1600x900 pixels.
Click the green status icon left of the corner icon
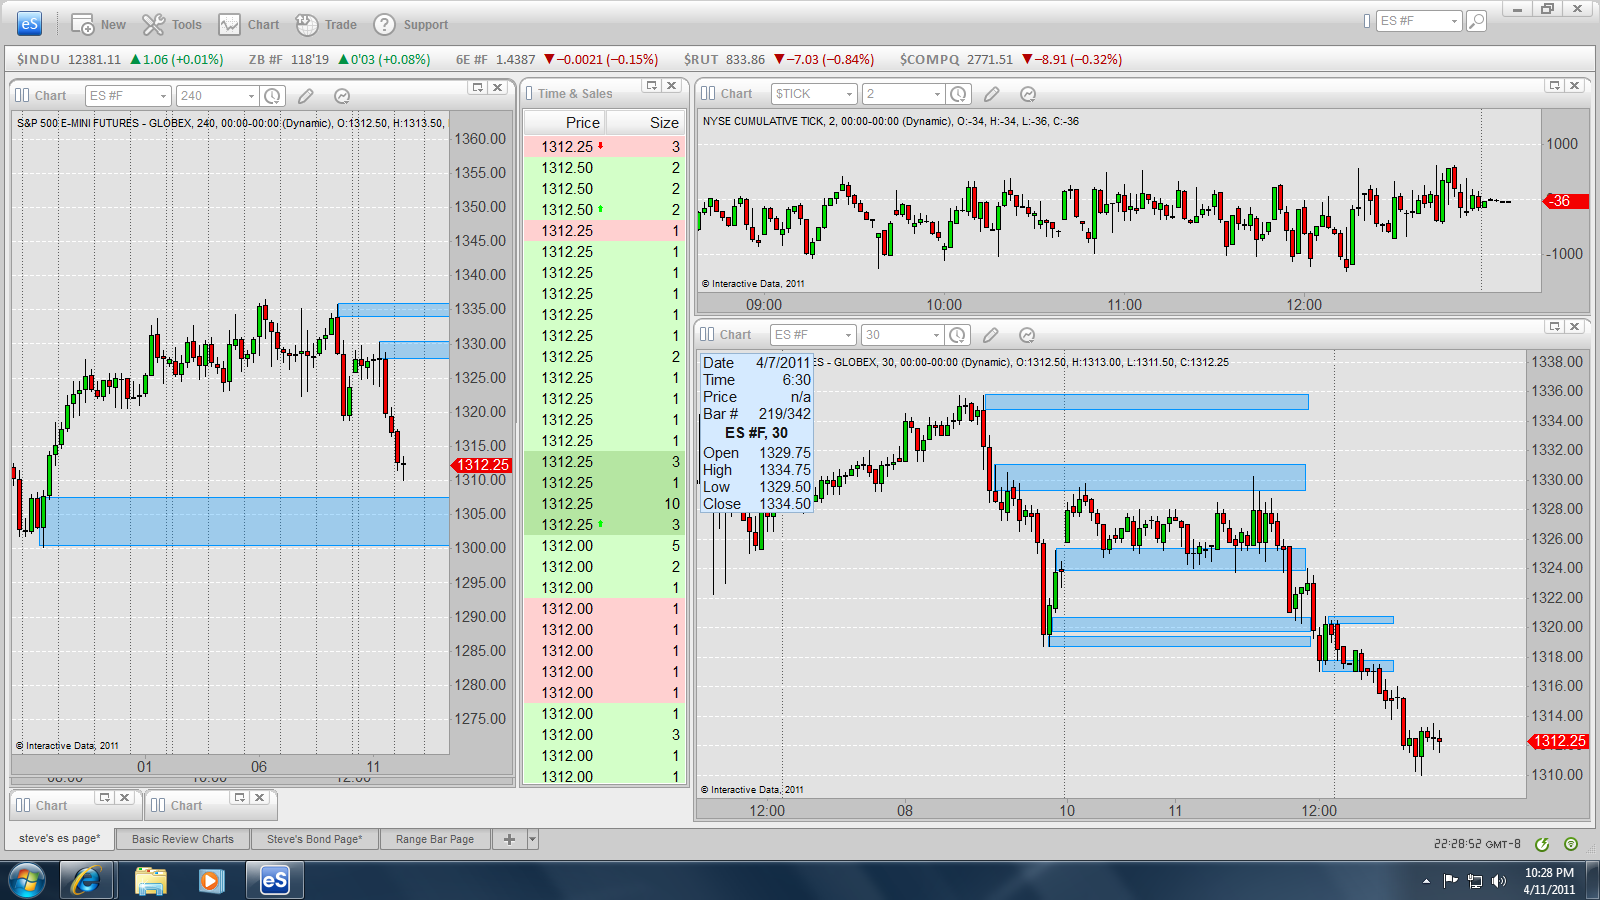pos(1542,844)
